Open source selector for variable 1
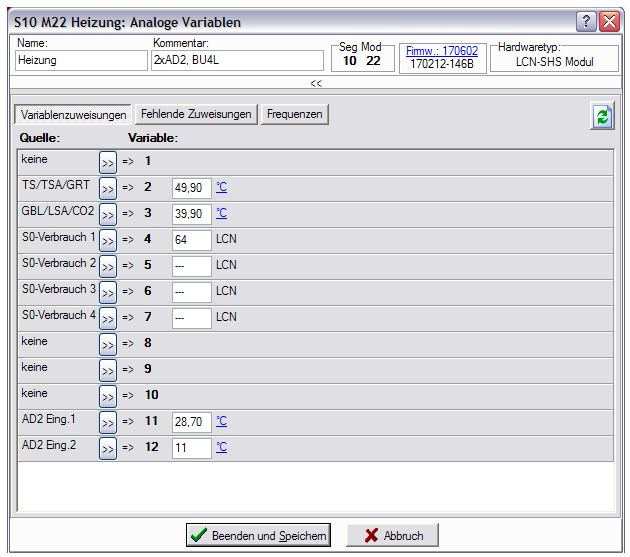 pyautogui.click(x=108, y=162)
